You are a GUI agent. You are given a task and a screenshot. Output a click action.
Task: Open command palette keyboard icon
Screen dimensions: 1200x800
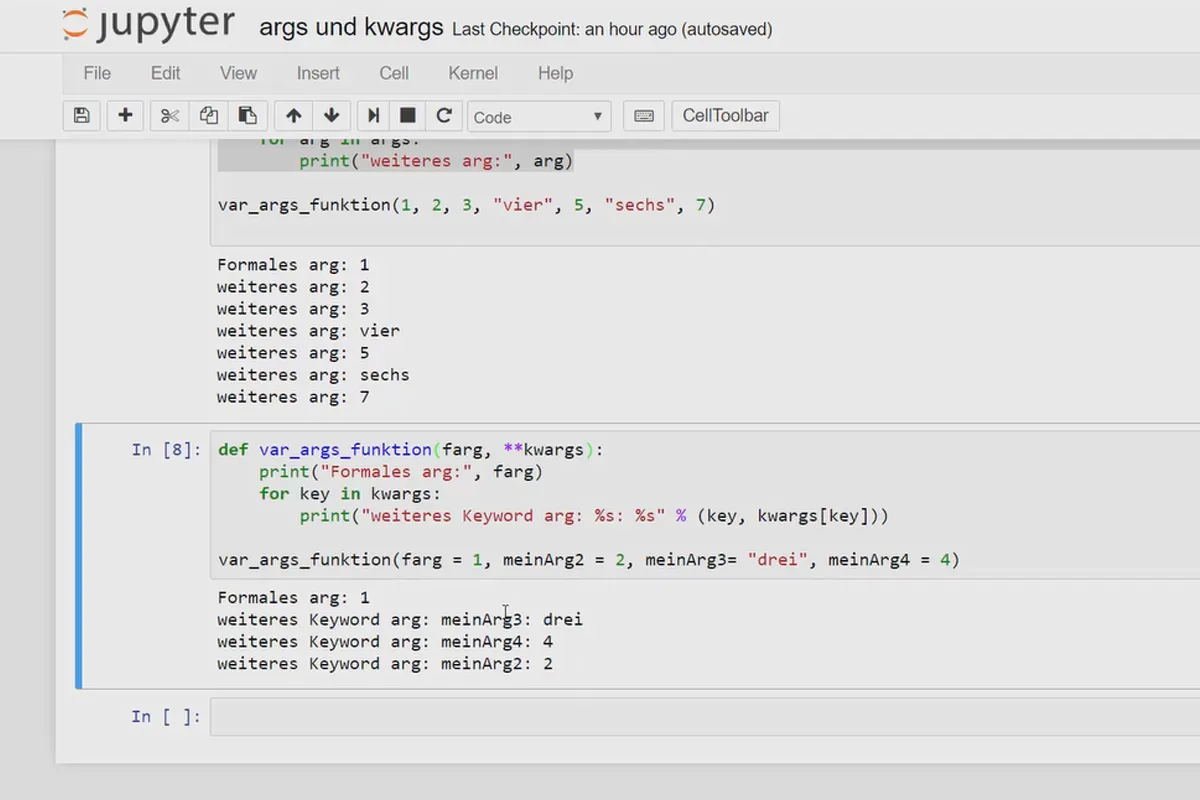(644, 116)
